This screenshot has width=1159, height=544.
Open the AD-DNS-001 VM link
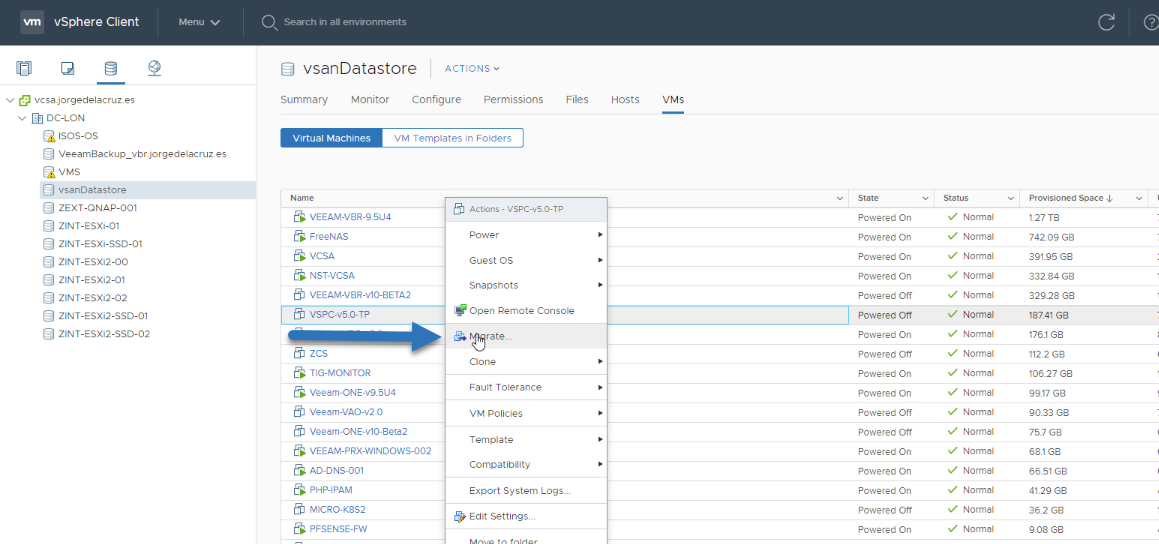(336, 470)
